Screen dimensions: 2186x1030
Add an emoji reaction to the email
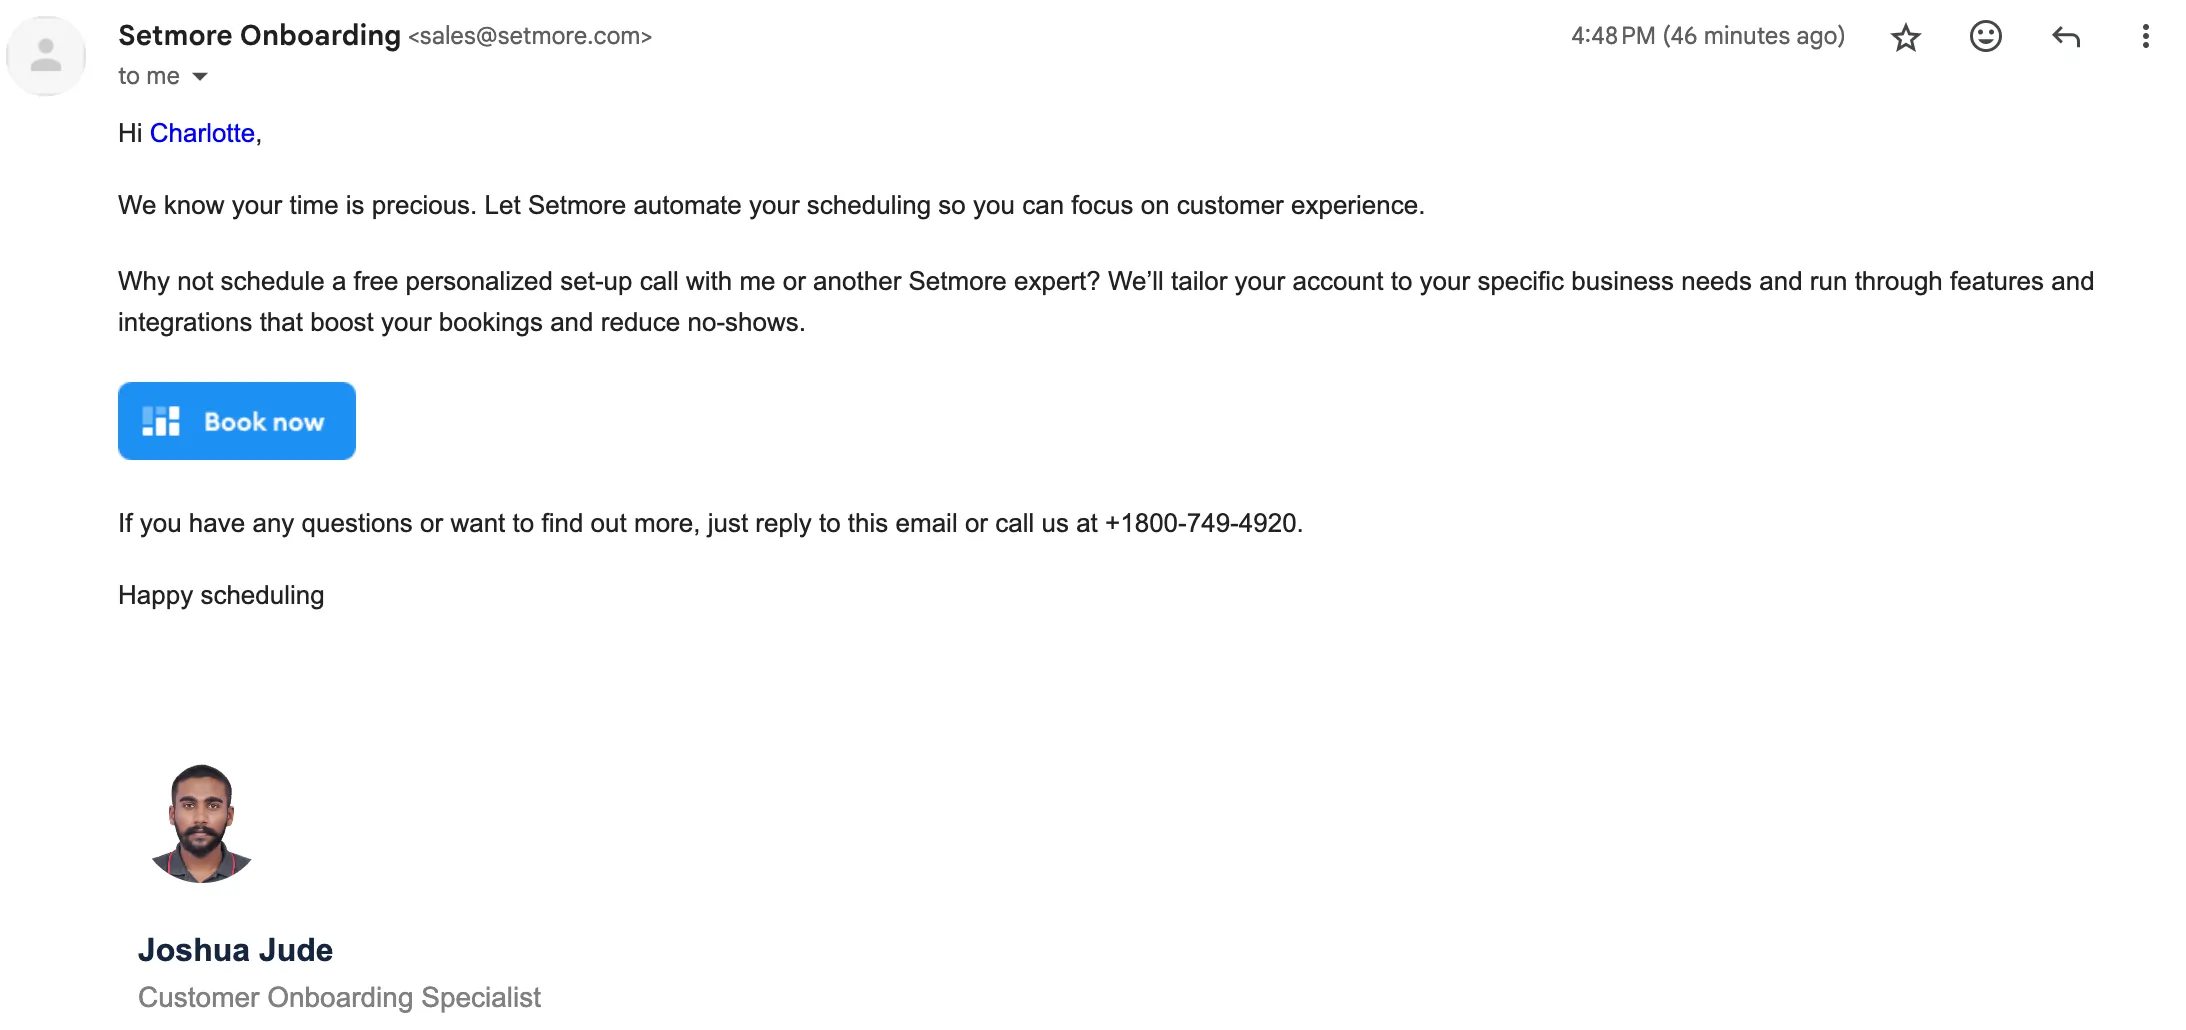(1985, 37)
